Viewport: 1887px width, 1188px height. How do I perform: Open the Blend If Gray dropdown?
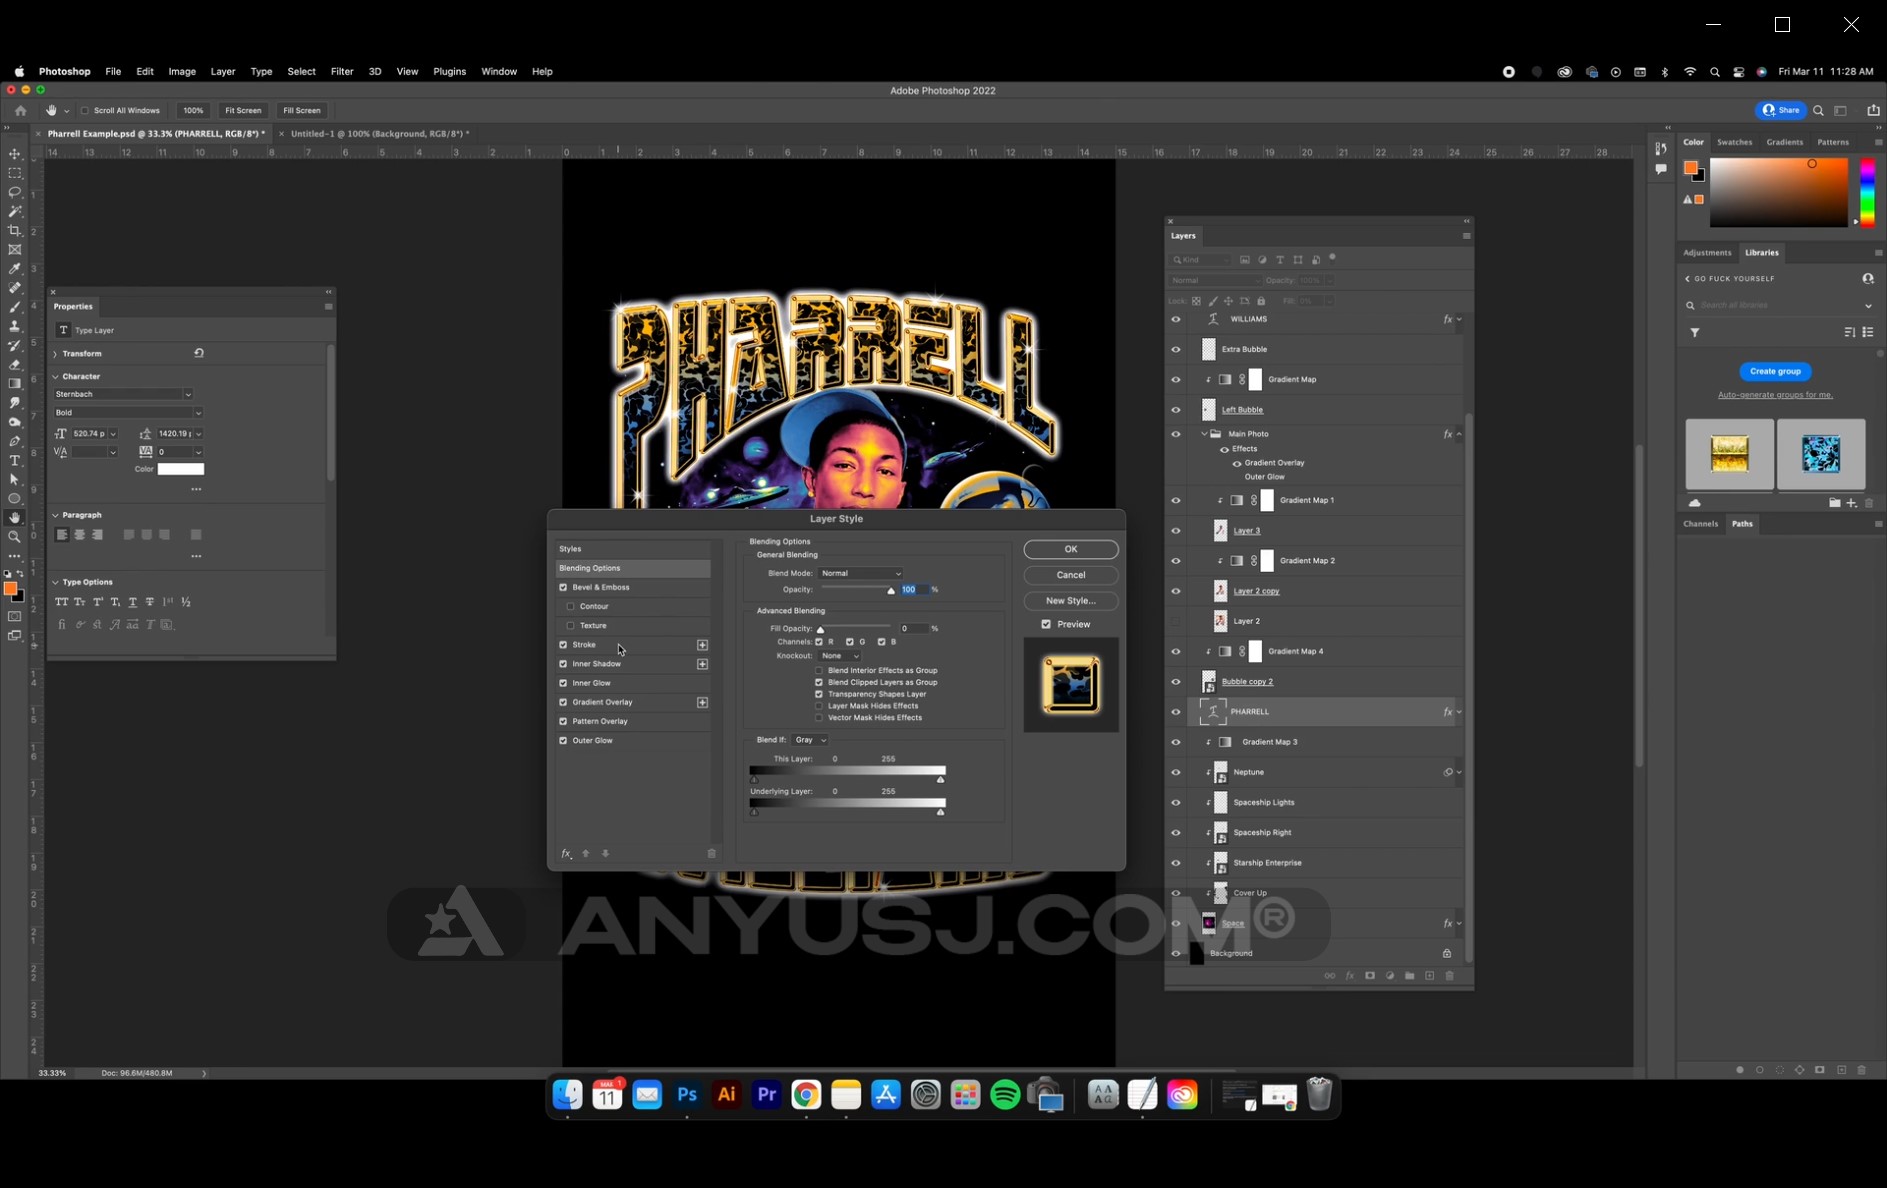pos(809,740)
